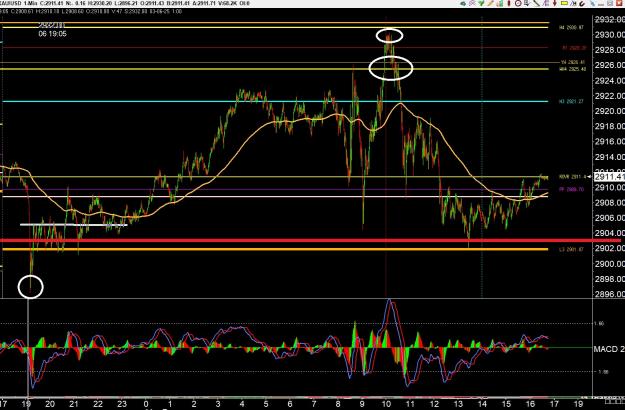Click the dark curved hook toolbar icon
The height and width of the screenshot is (410, 625).
pos(582,4)
